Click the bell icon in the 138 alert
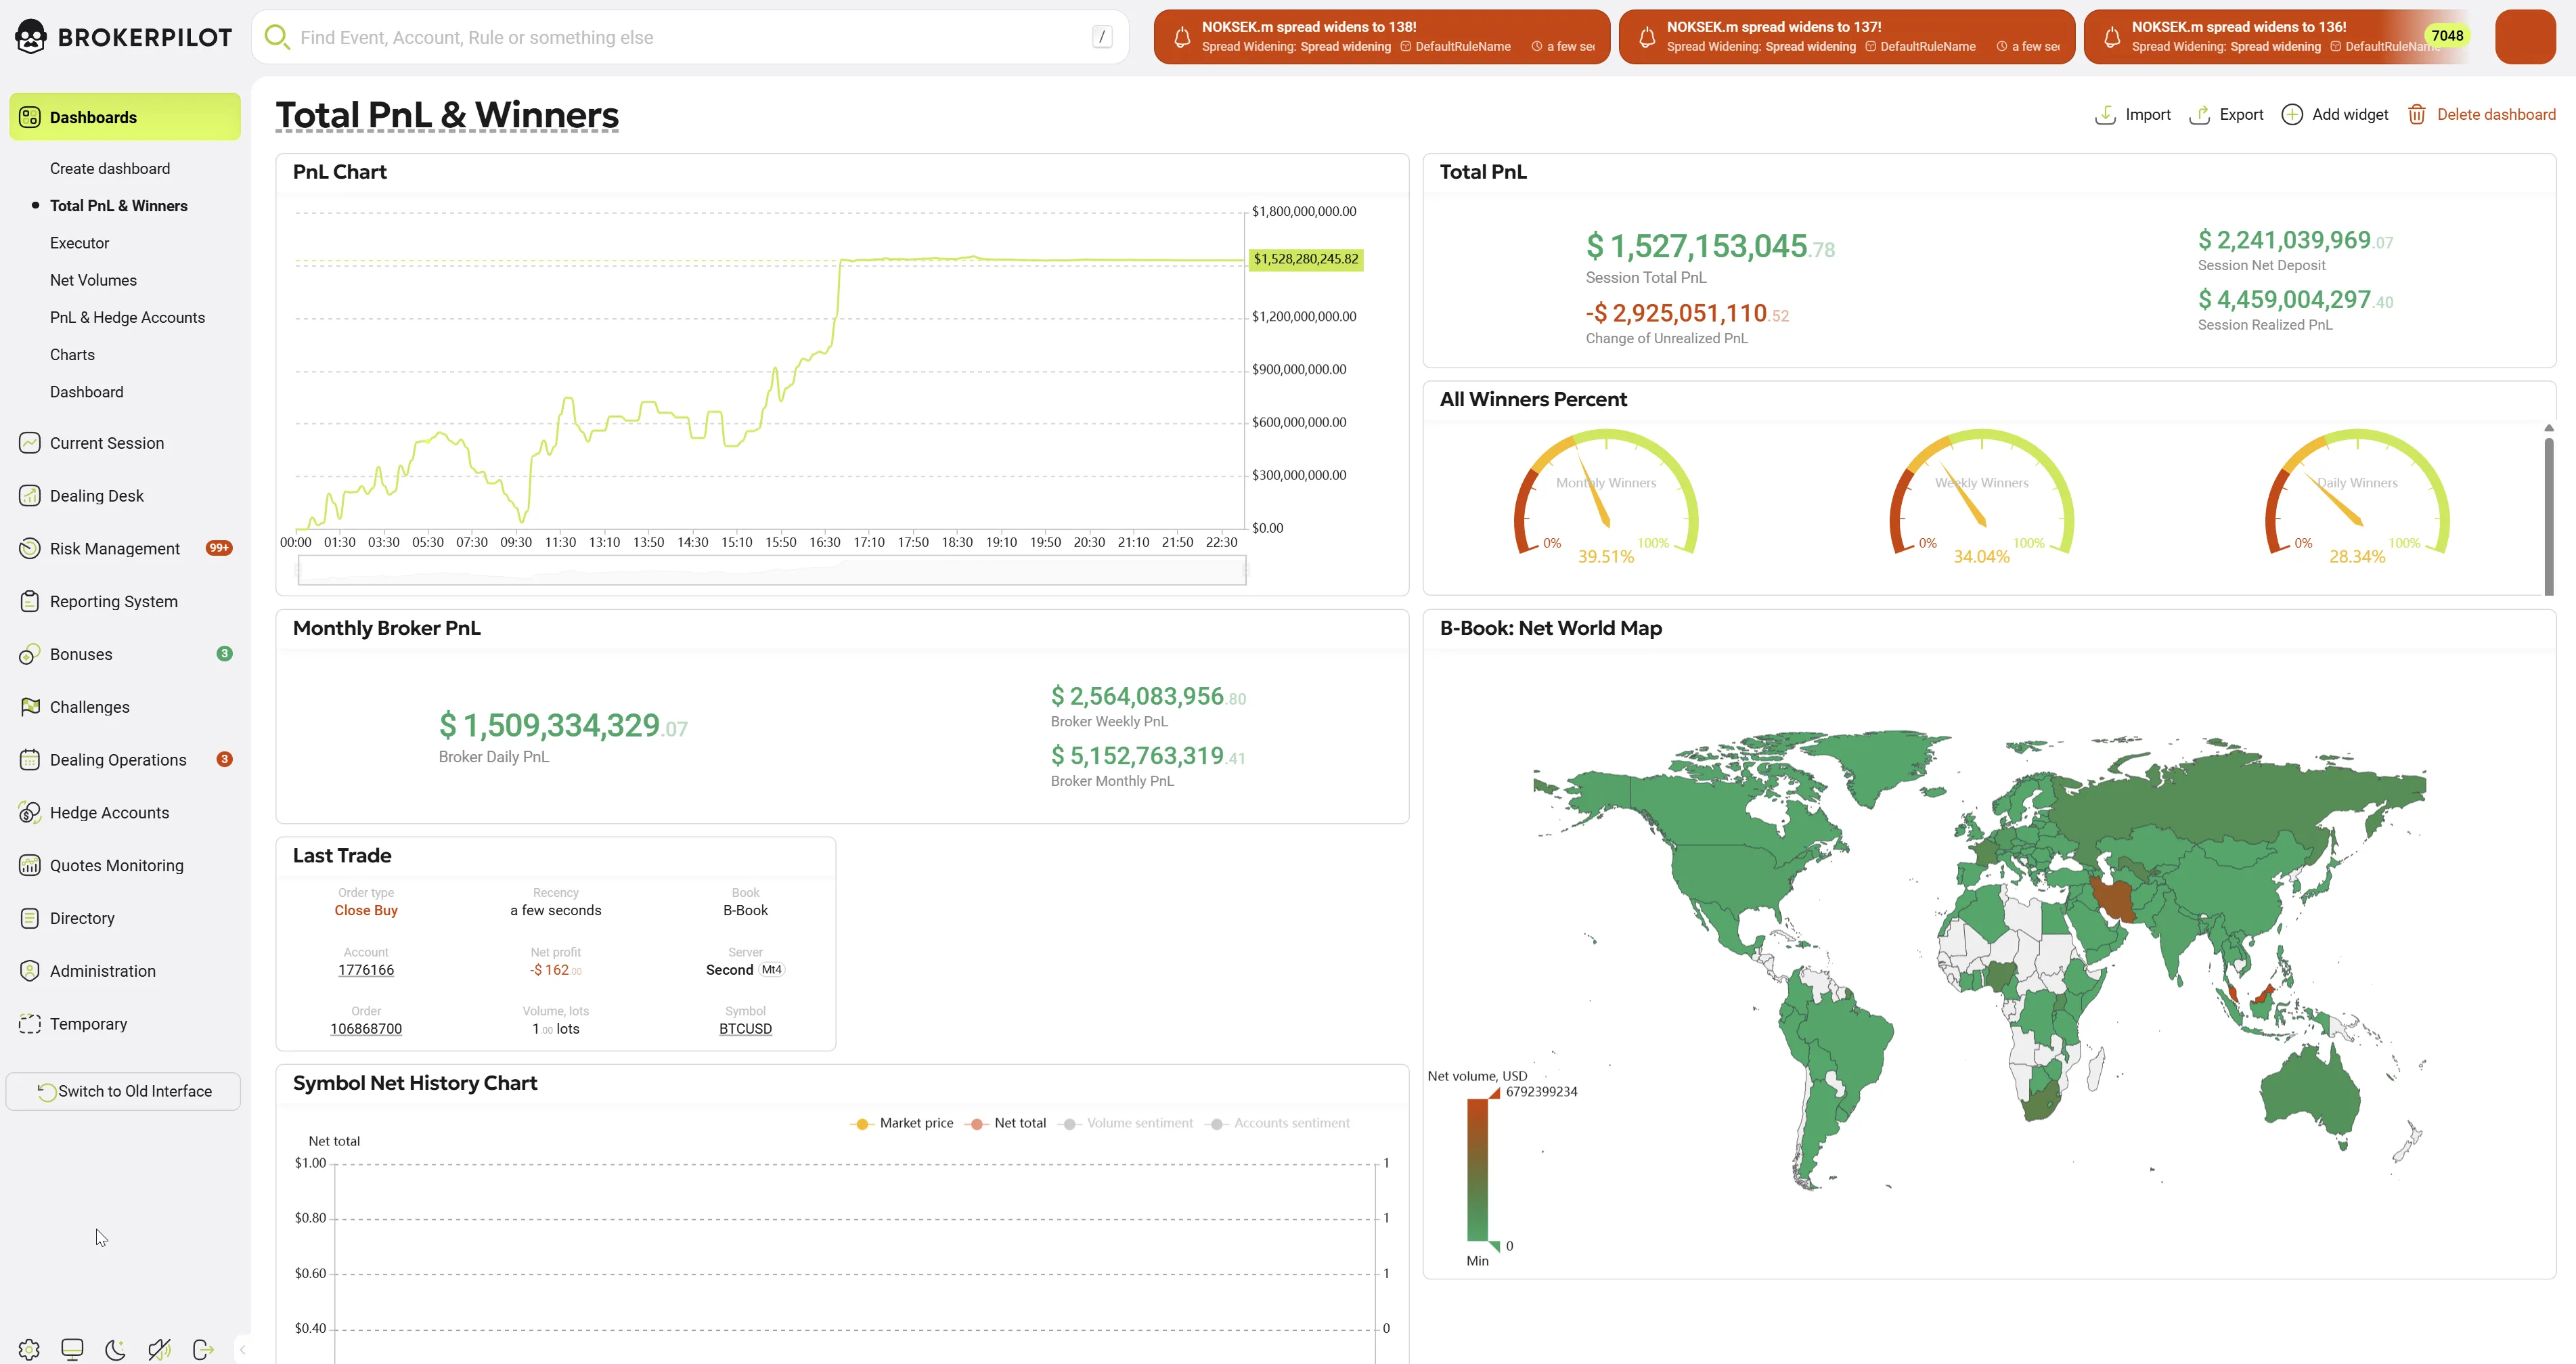 click(x=1181, y=38)
